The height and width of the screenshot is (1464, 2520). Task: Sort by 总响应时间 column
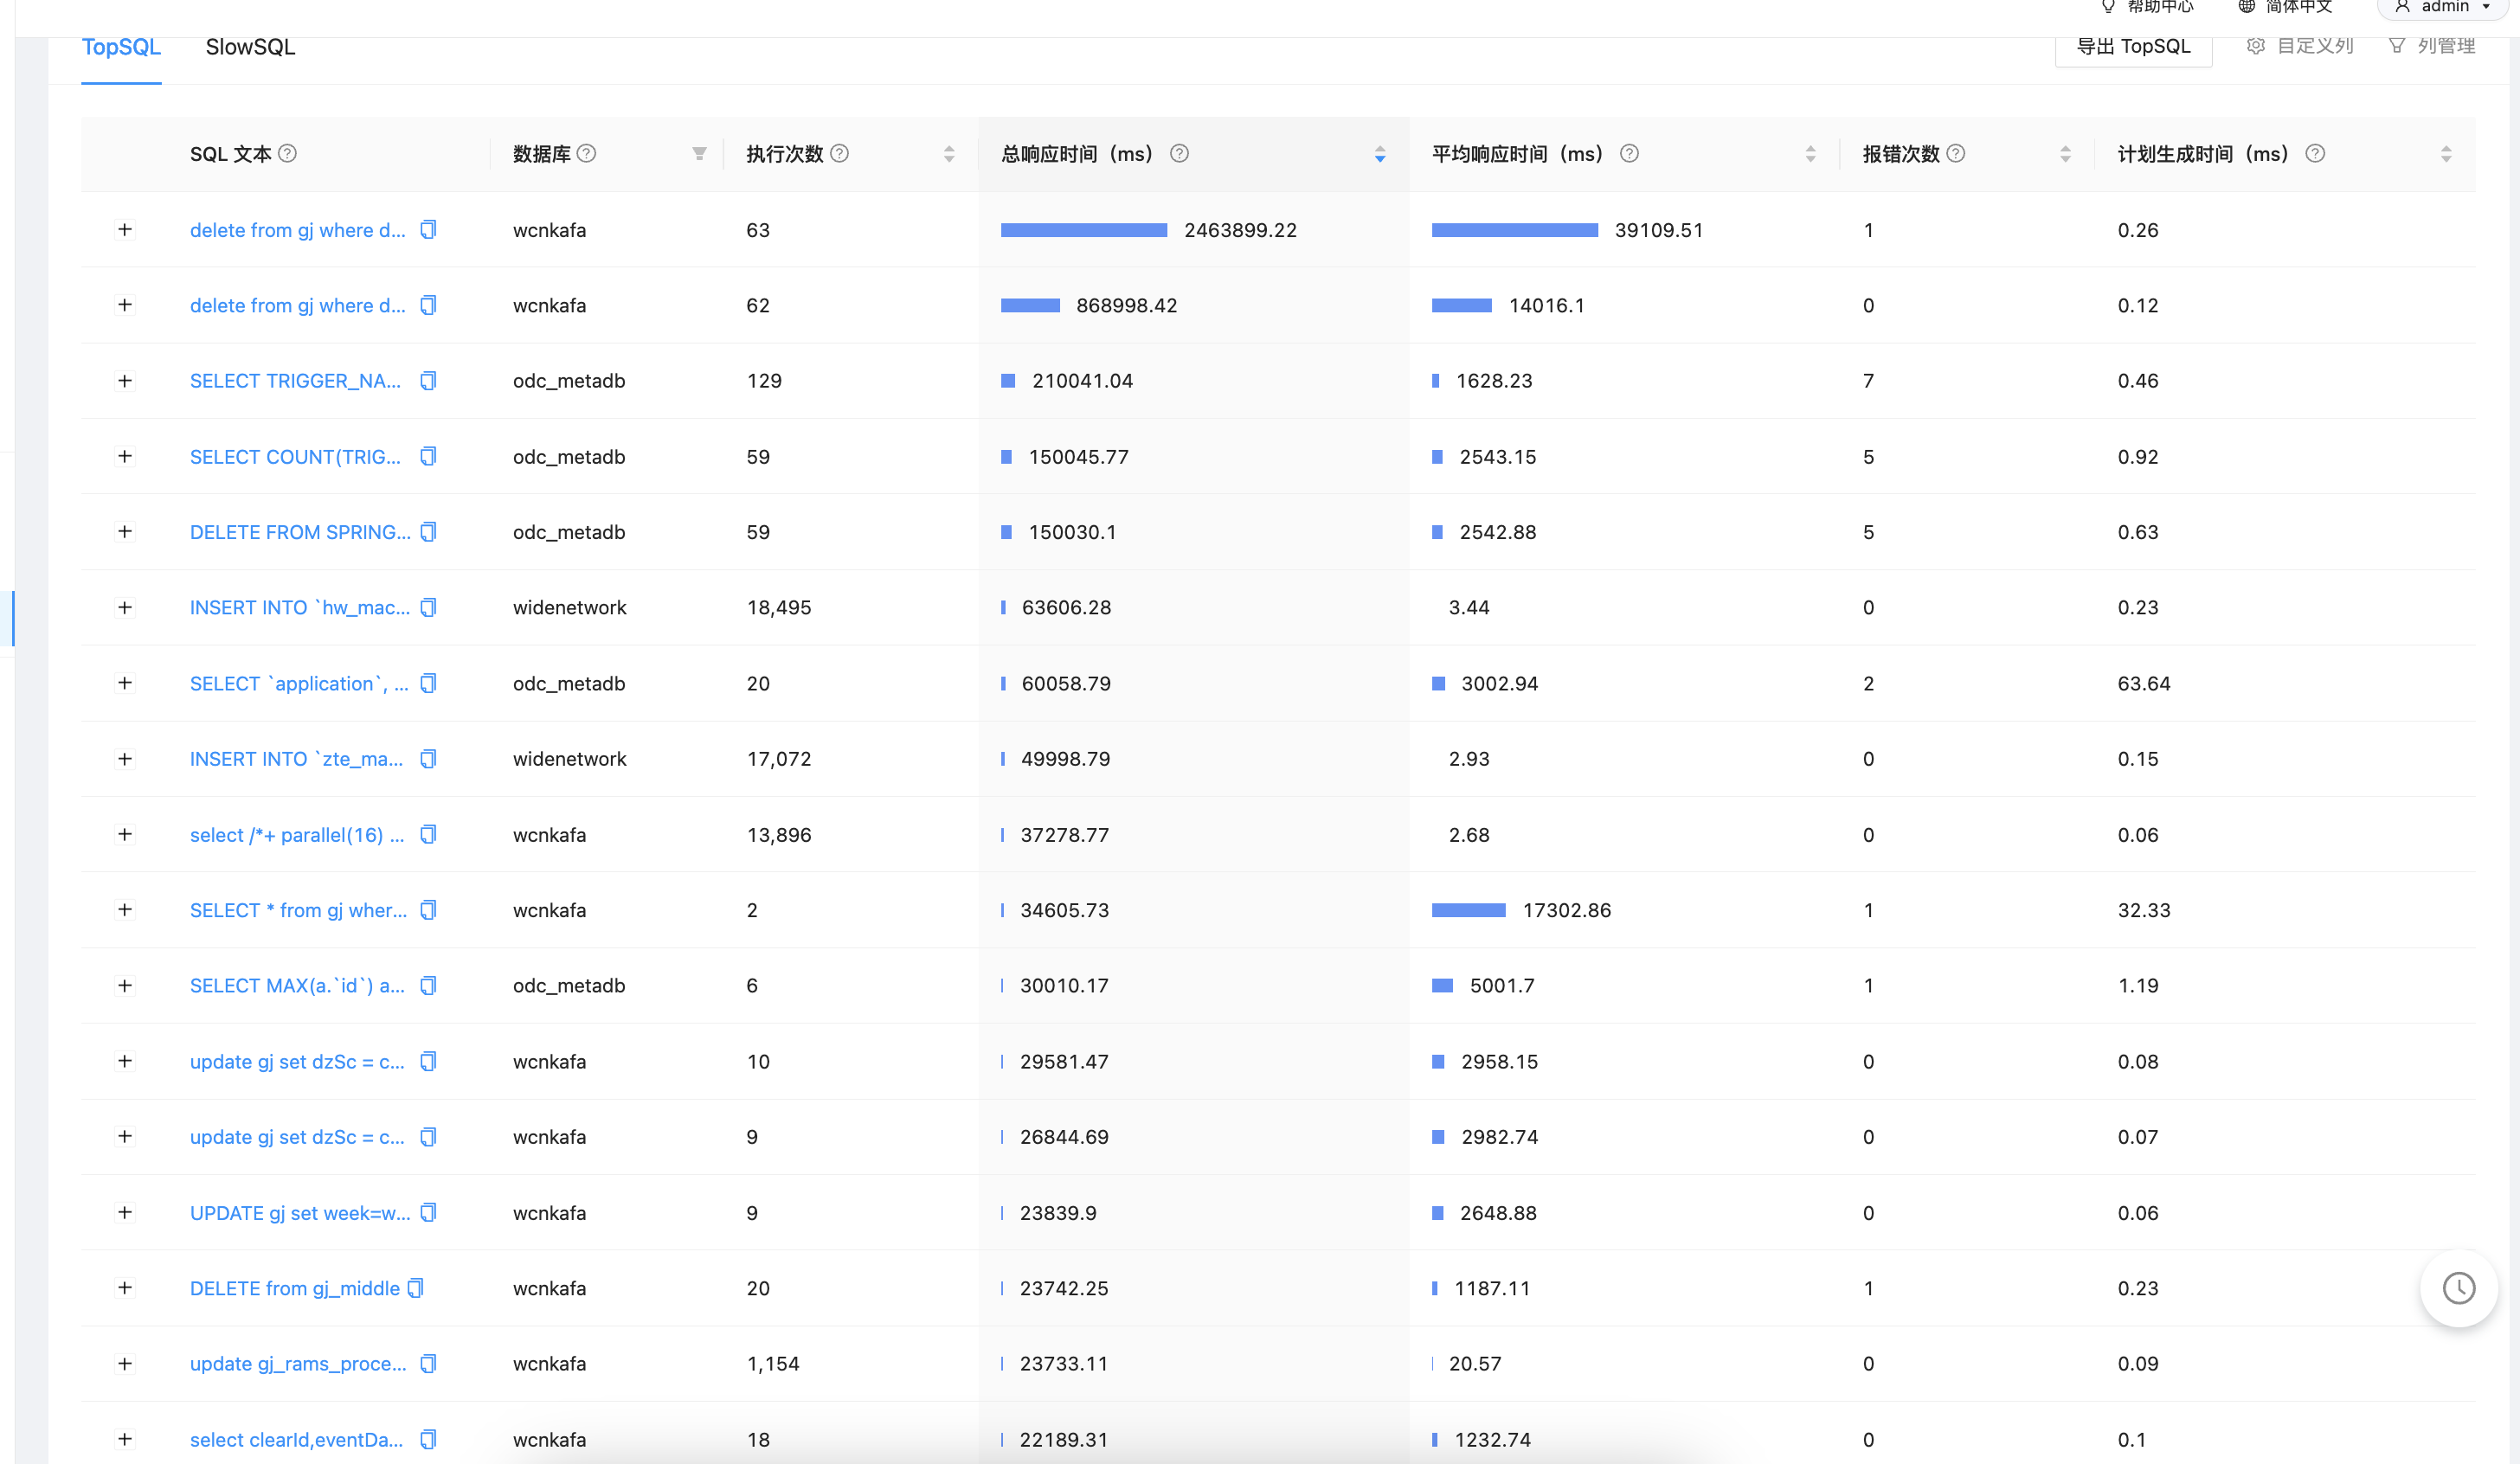1380,154
